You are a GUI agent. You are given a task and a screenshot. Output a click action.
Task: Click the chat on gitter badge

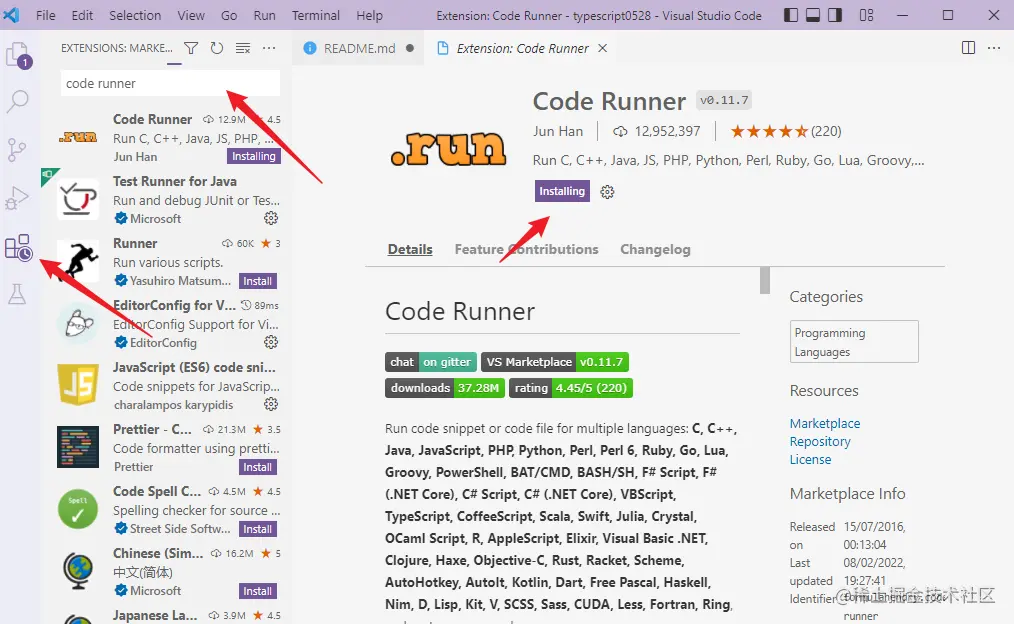(x=431, y=362)
